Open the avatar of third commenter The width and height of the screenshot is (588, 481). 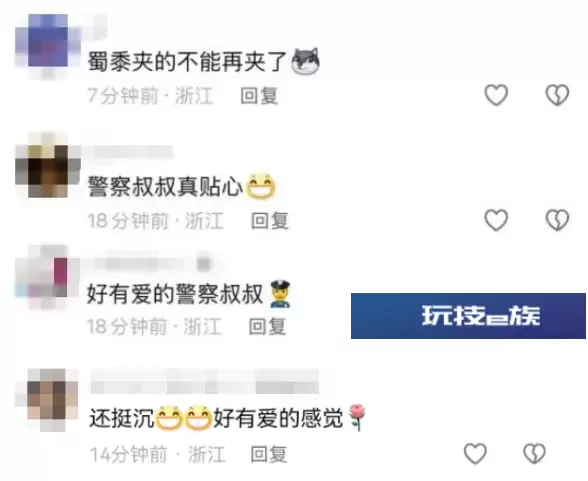point(46,277)
